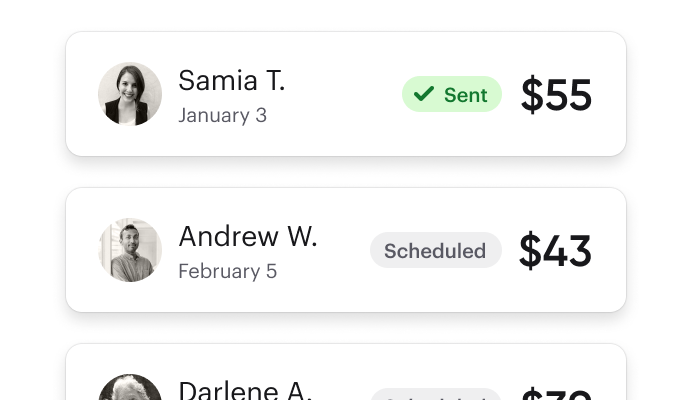Click Darlene A.'s partially visible dollar amount
694x400 pixels.
pyautogui.click(x=556, y=394)
